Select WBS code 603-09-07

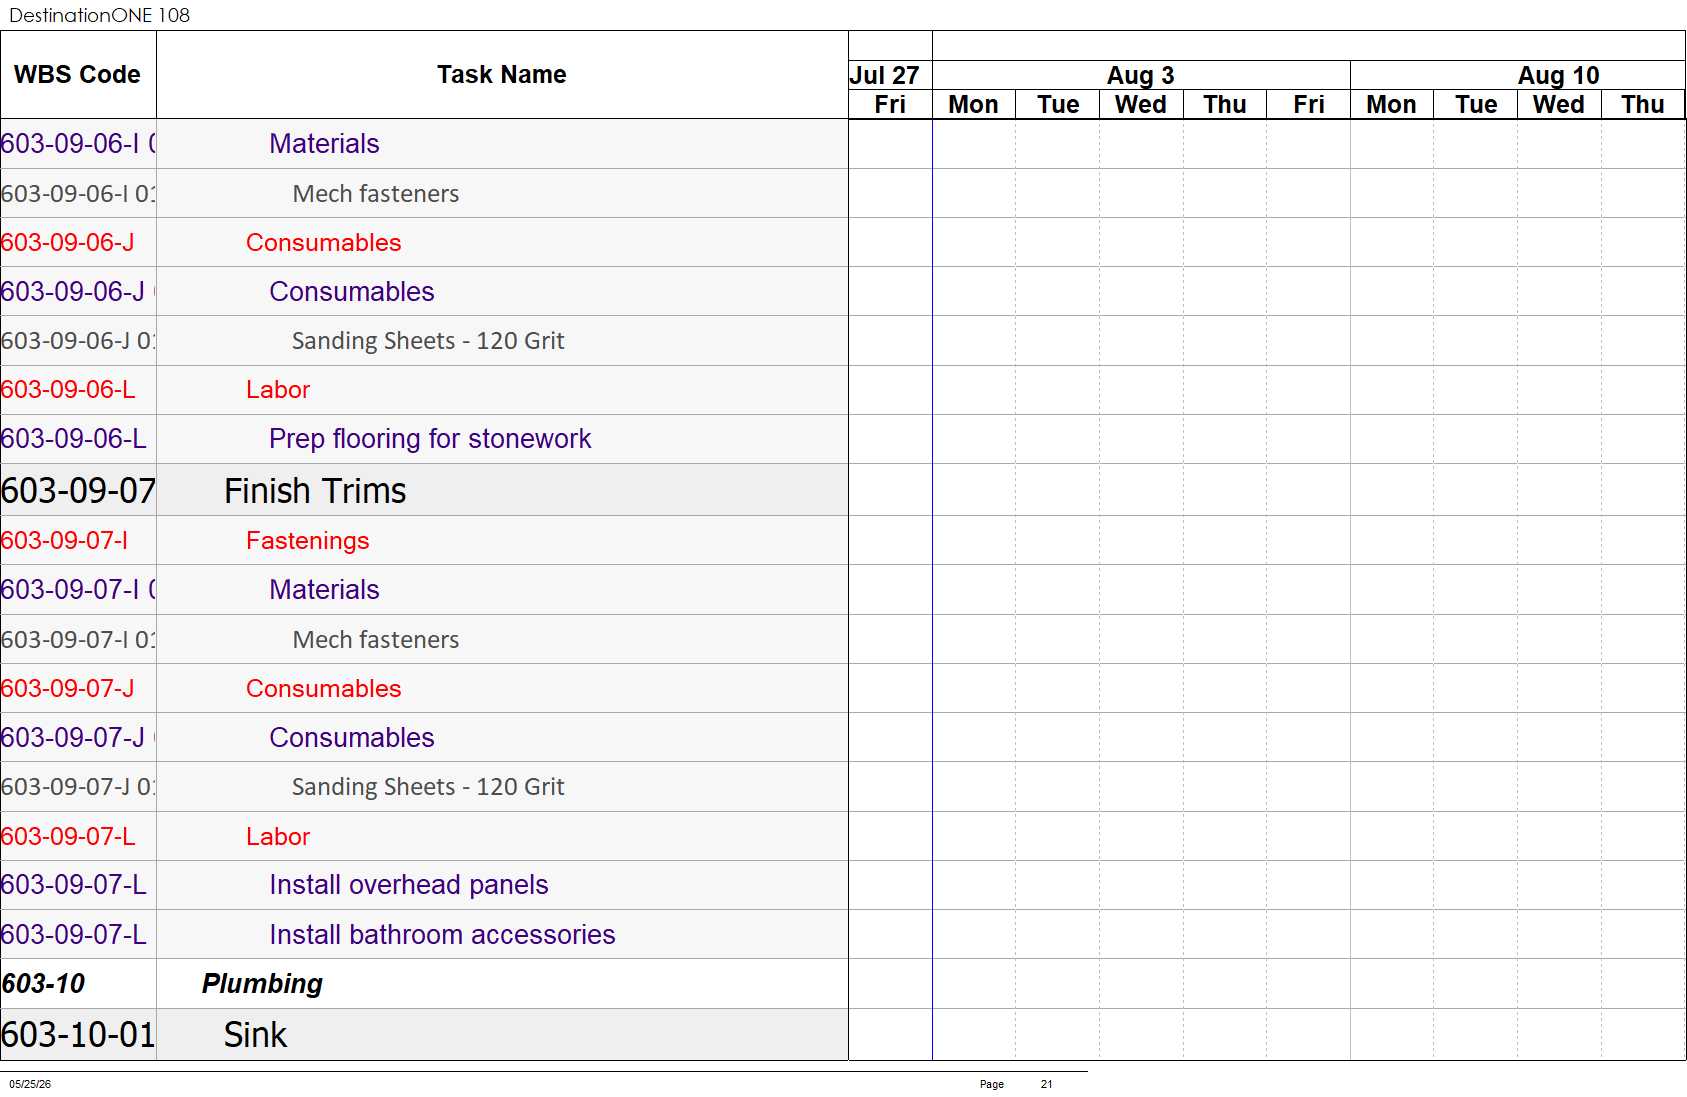[x=78, y=491]
